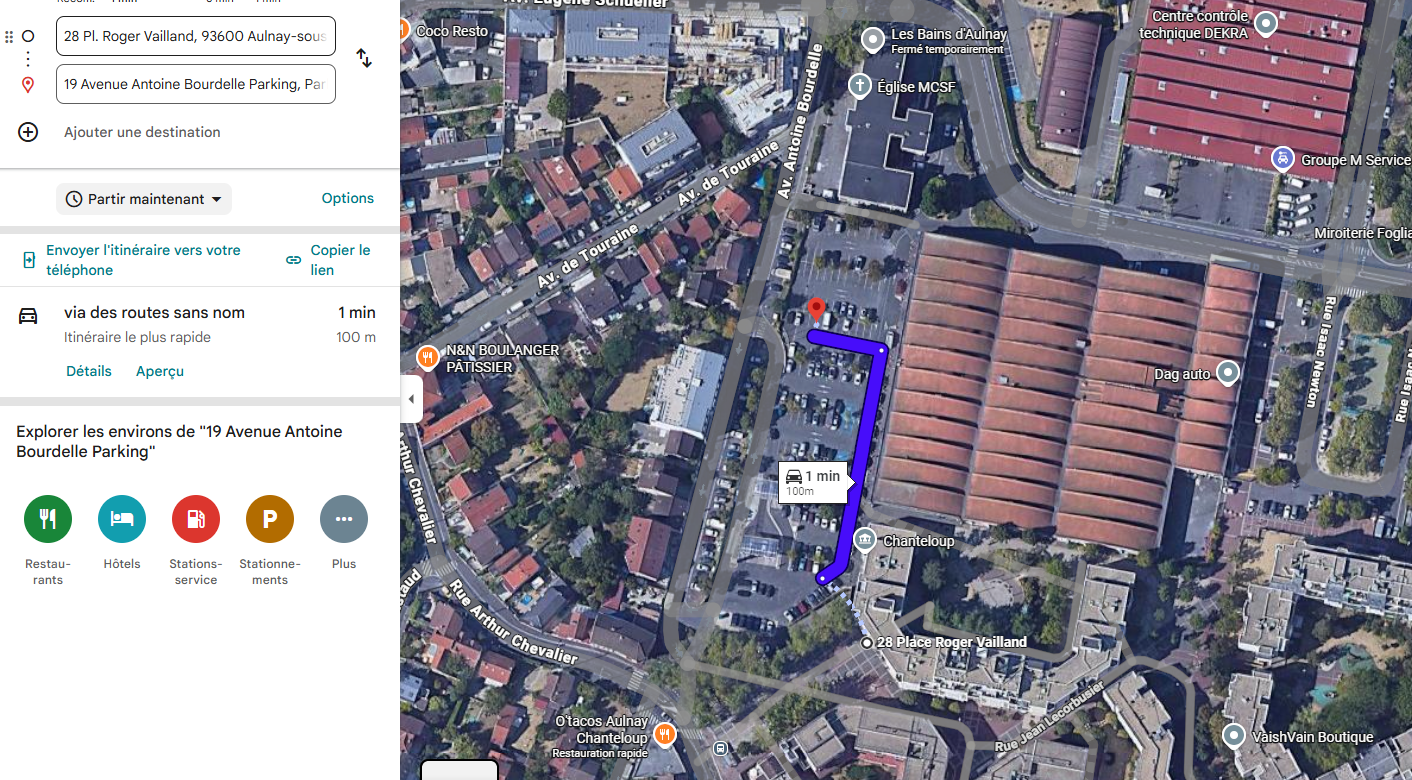Click bus stop icon near Rue Jean Lecorbusier
The image size is (1412, 780).
[x=720, y=748]
